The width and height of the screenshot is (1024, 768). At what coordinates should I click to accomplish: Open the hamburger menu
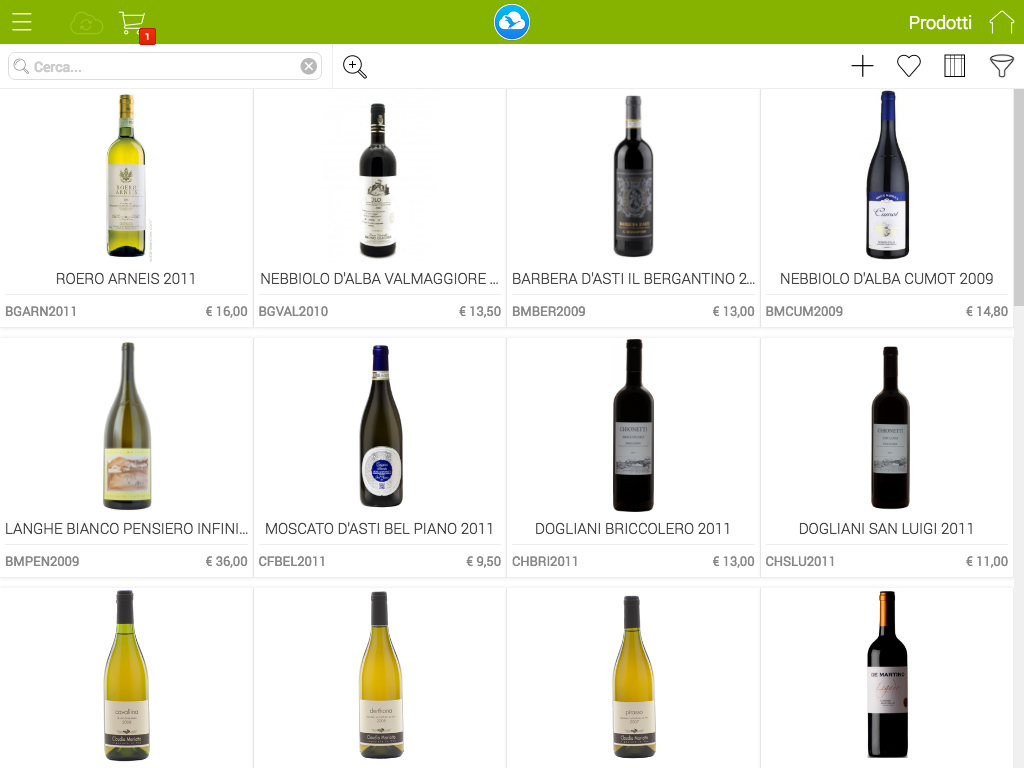22,22
